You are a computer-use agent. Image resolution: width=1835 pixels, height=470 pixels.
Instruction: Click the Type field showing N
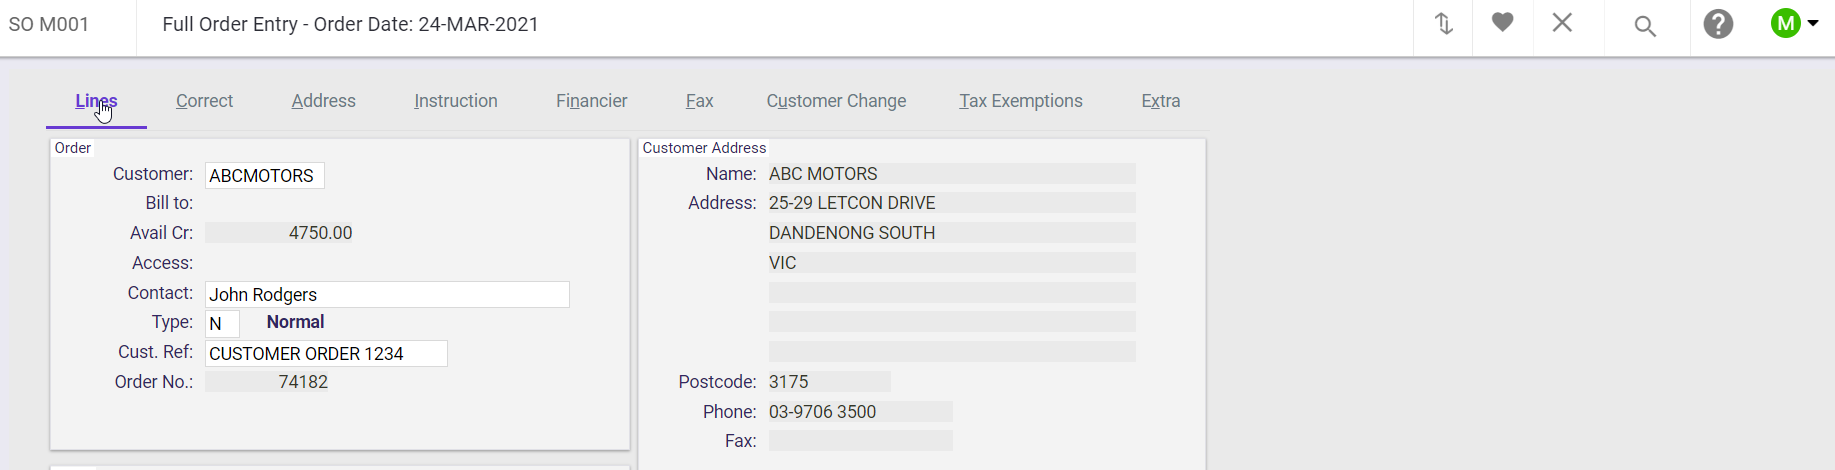point(222,324)
